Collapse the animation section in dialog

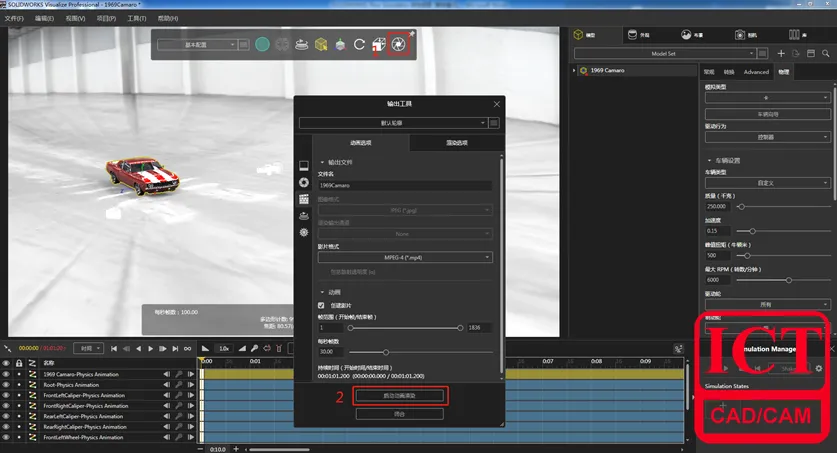(322, 292)
